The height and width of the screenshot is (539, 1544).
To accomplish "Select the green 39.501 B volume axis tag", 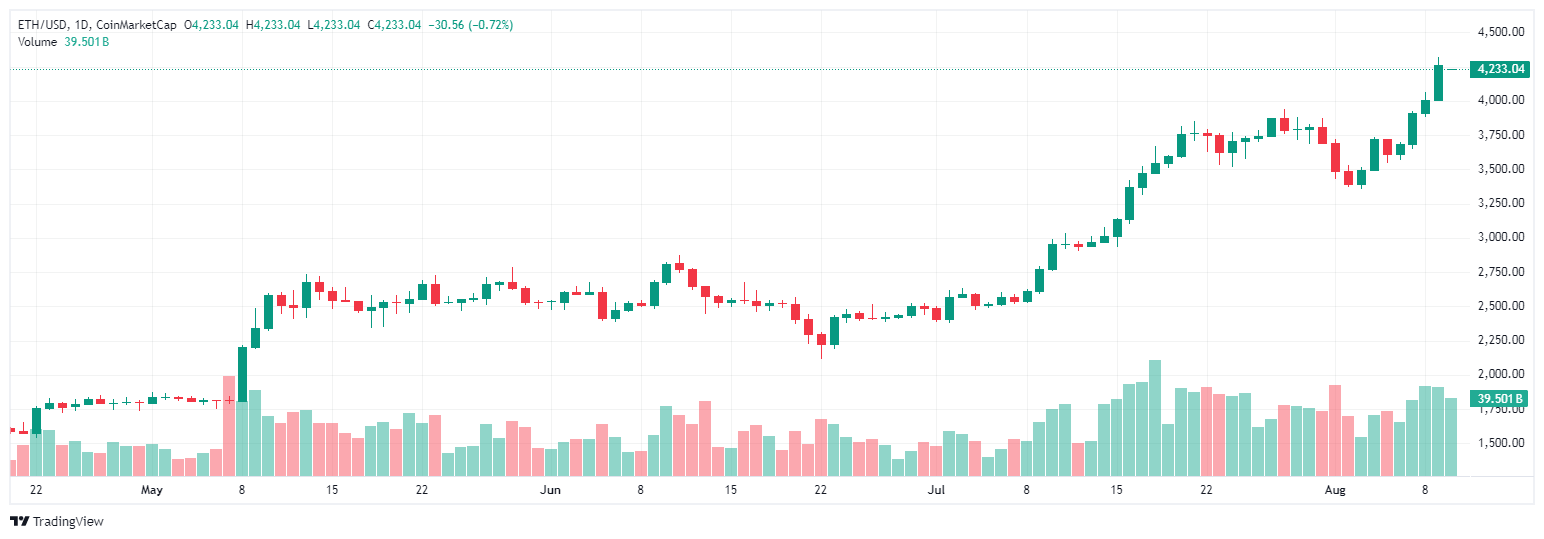I will point(1500,399).
